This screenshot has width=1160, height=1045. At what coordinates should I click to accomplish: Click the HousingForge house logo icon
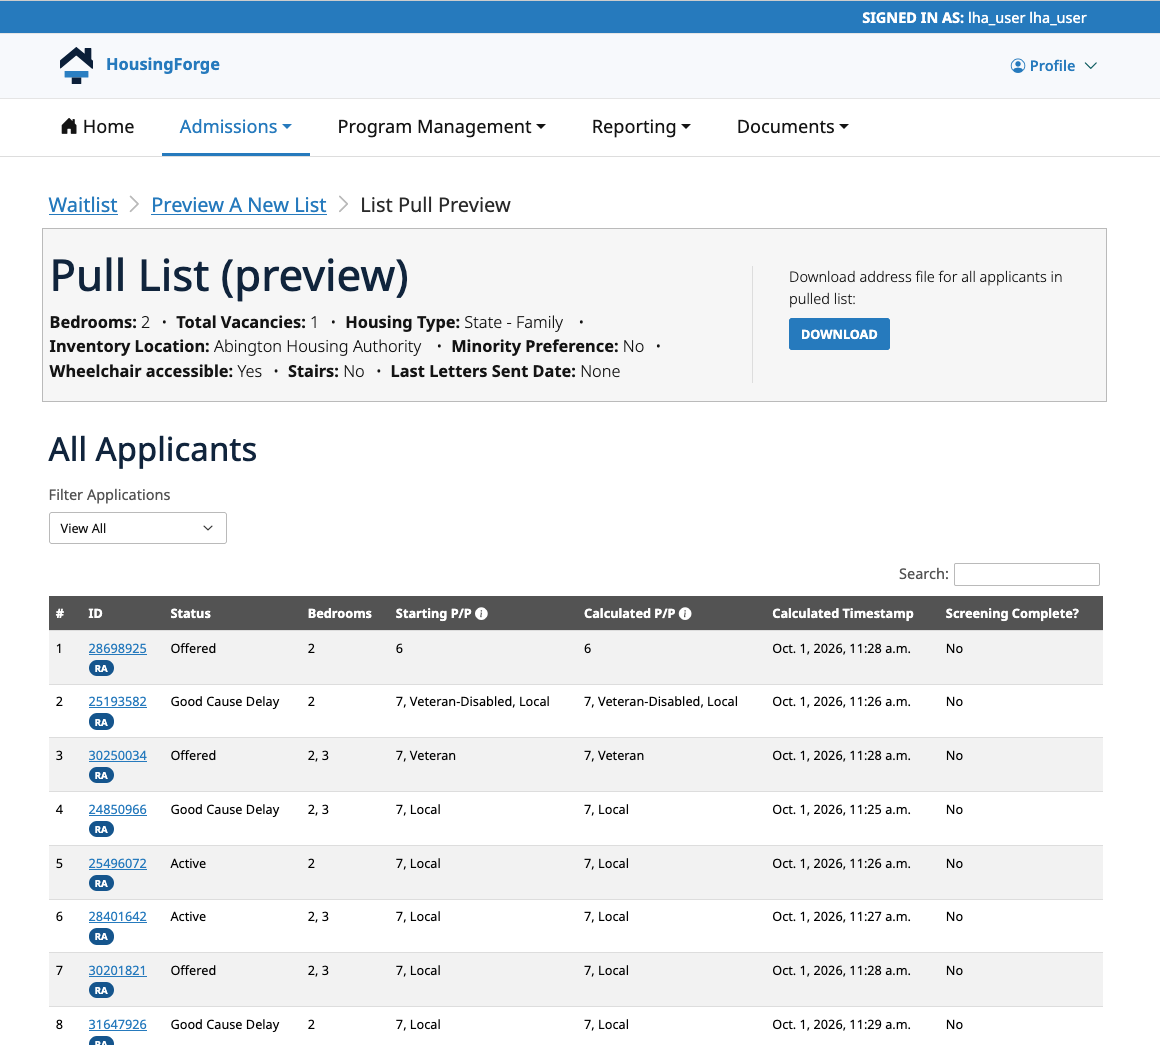click(76, 65)
